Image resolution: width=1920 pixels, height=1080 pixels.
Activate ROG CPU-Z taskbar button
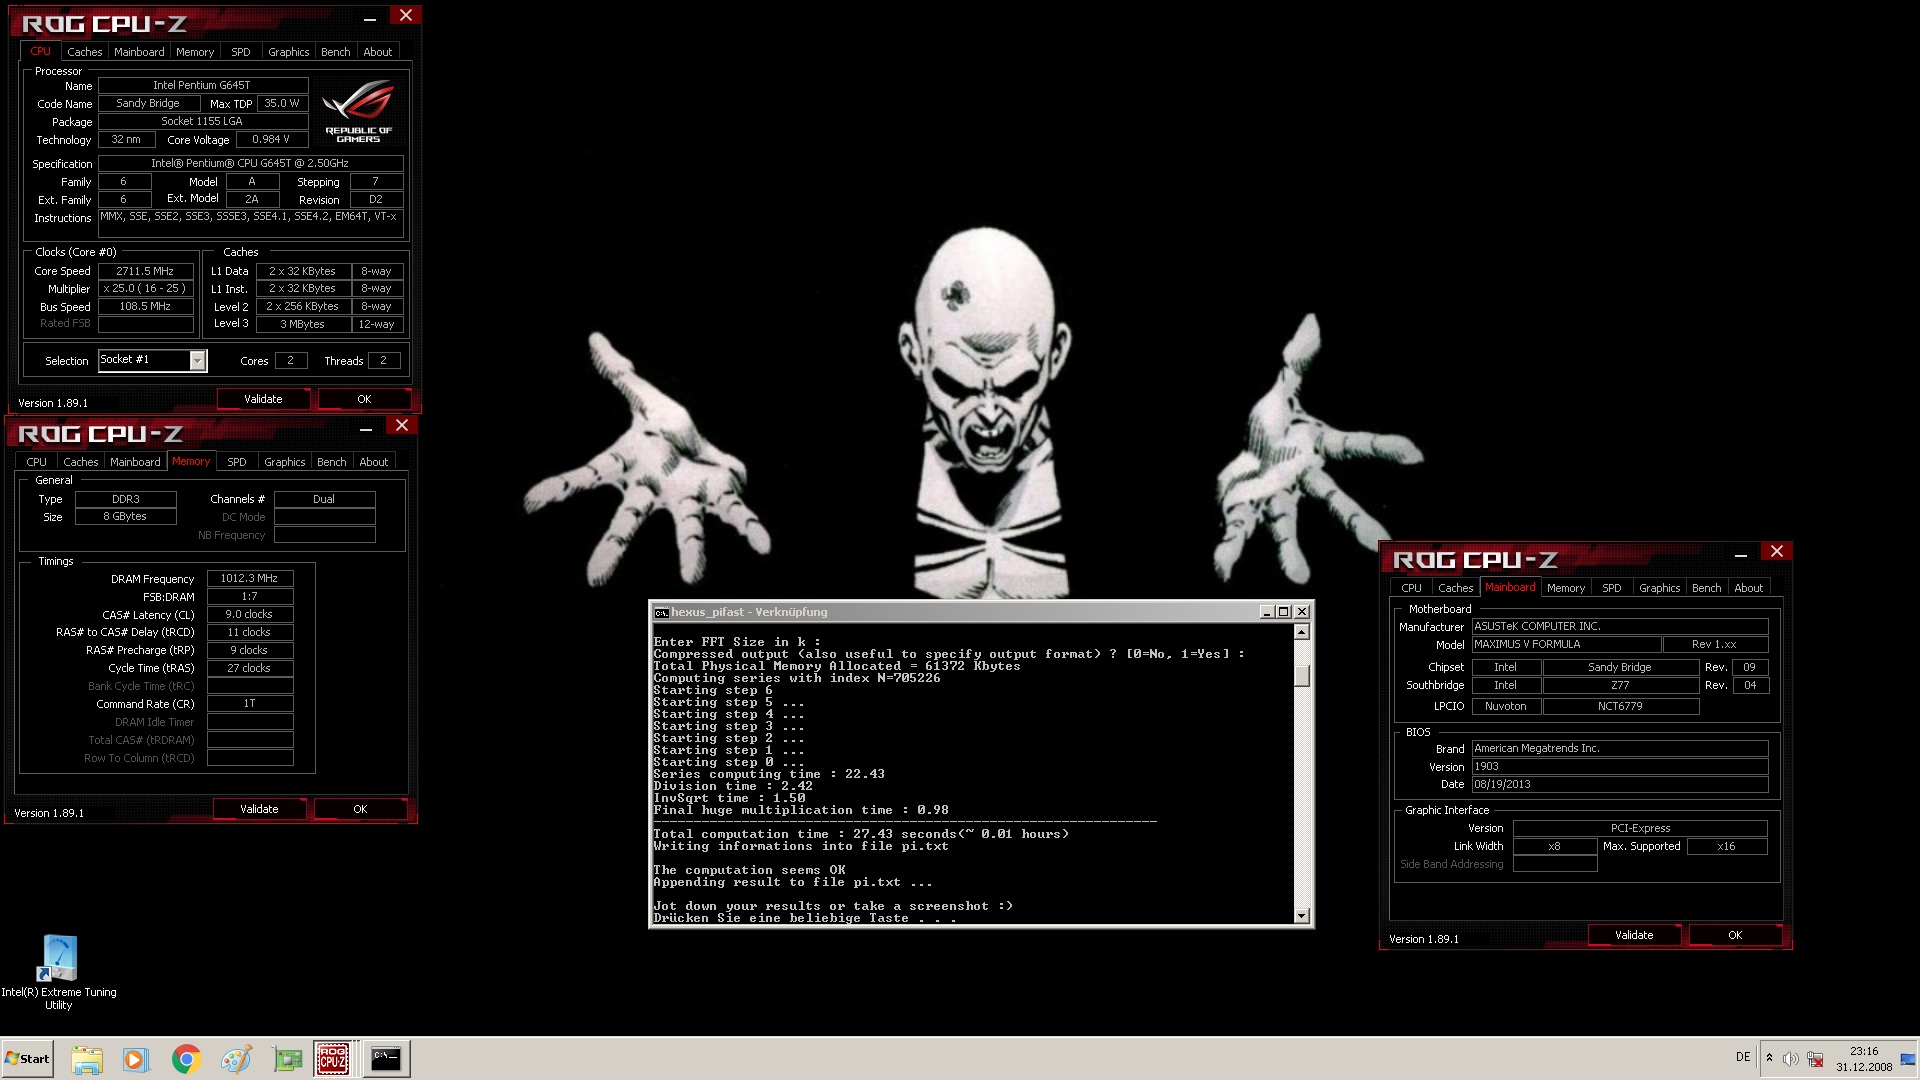coord(333,1059)
